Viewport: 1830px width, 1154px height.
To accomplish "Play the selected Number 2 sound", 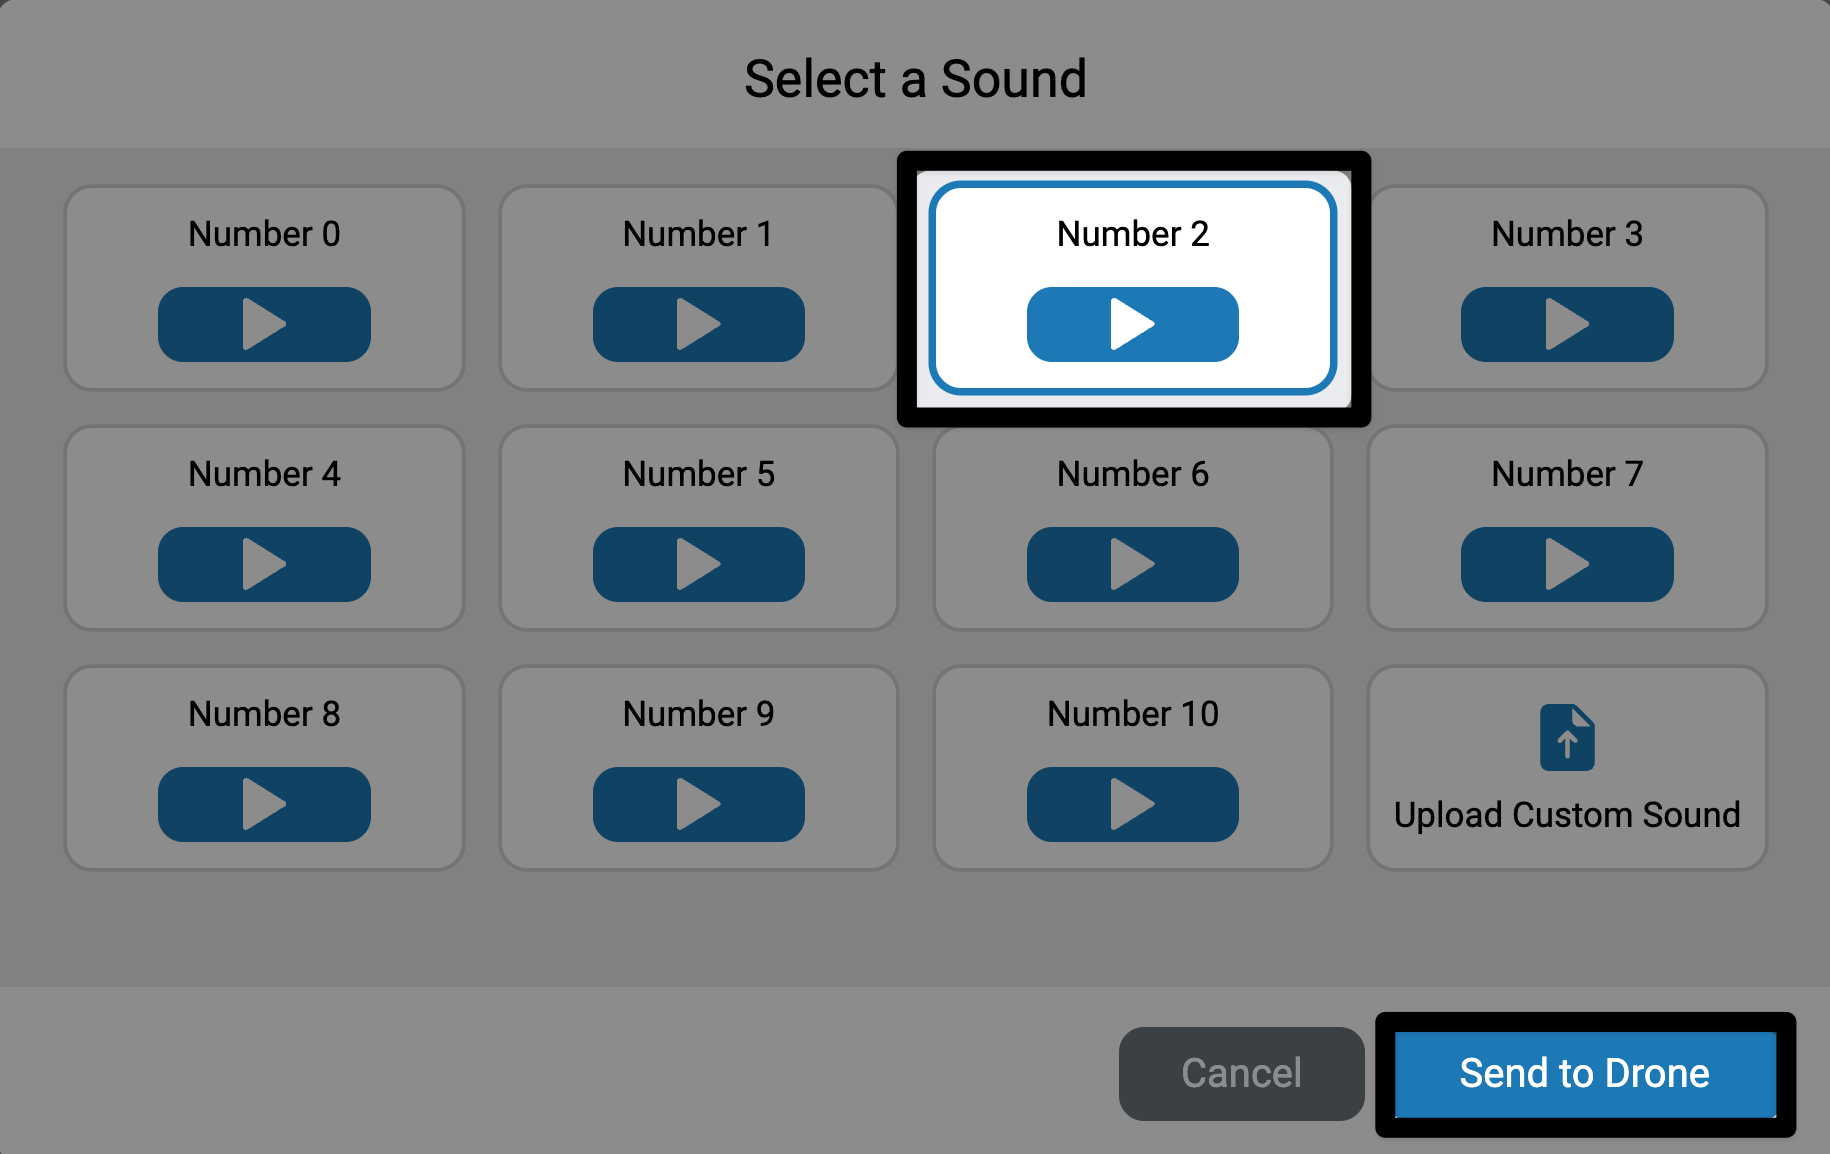I will pos(1131,323).
